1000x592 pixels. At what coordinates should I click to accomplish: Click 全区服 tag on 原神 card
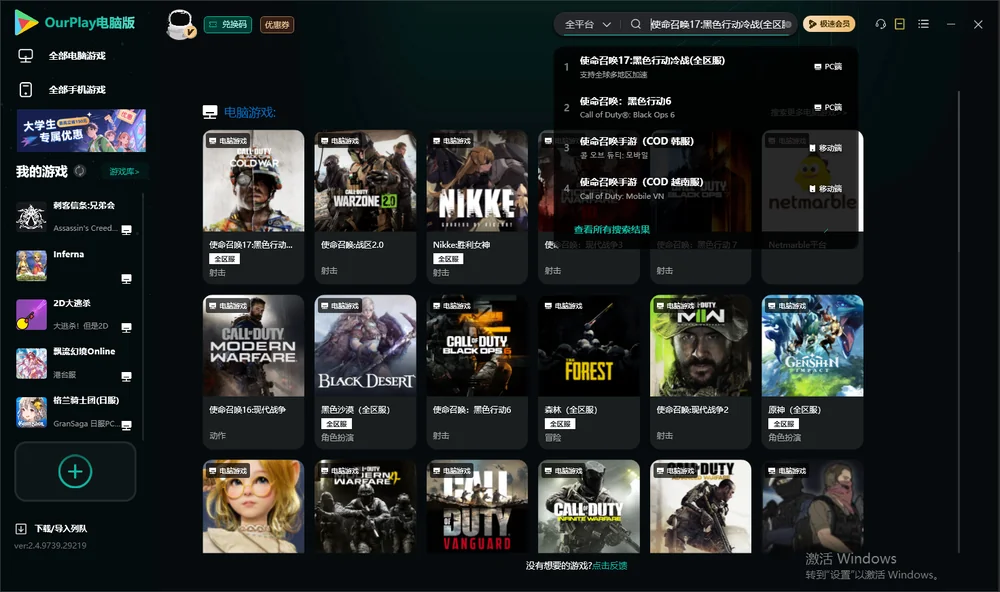tap(784, 424)
